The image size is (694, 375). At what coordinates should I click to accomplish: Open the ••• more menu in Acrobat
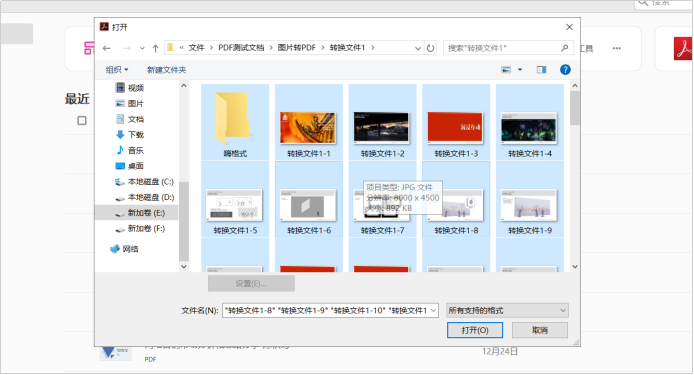coord(617,48)
